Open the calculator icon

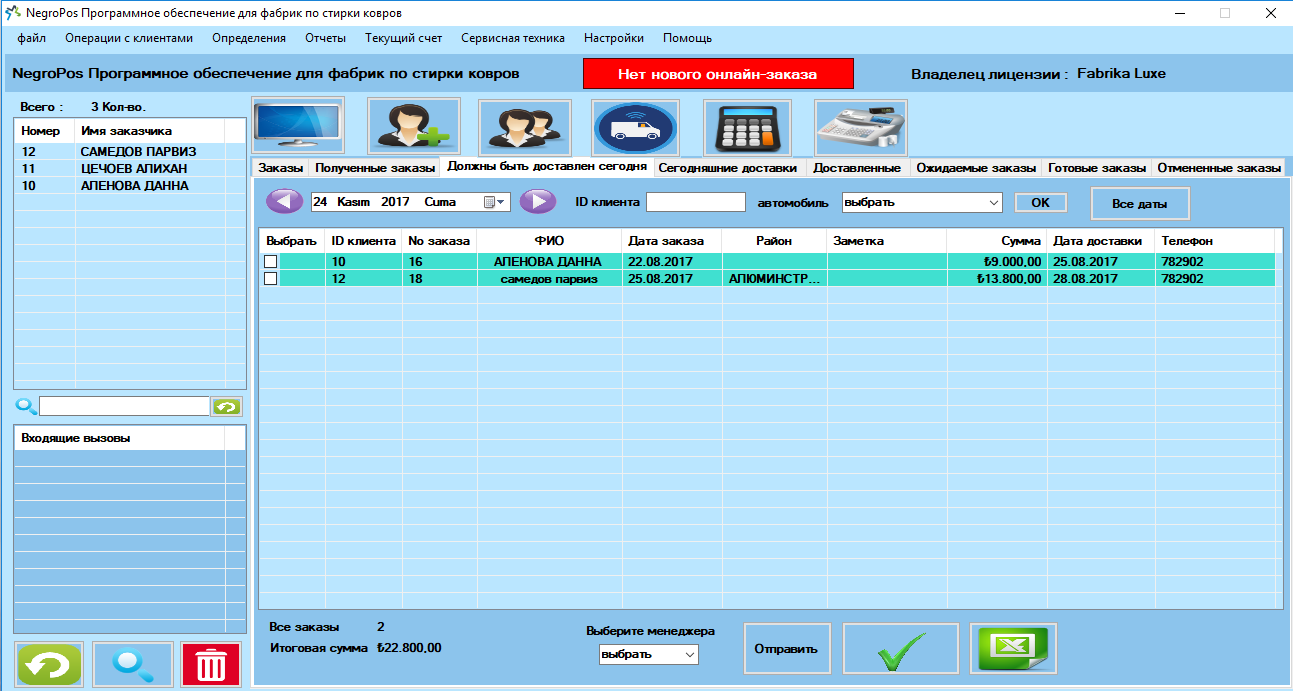pyautogui.click(x=748, y=127)
